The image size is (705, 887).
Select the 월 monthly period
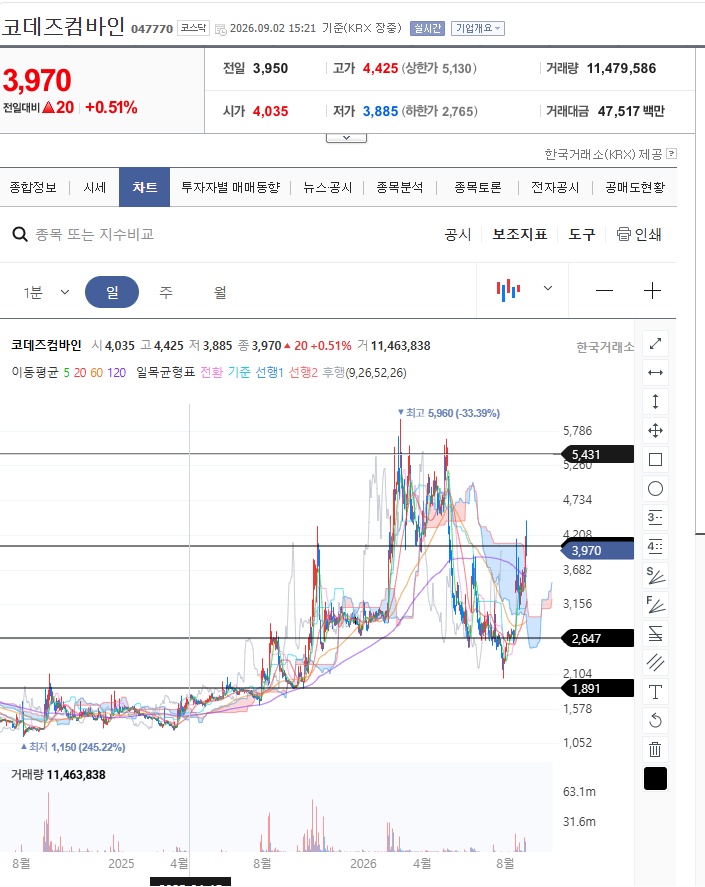(x=220, y=292)
